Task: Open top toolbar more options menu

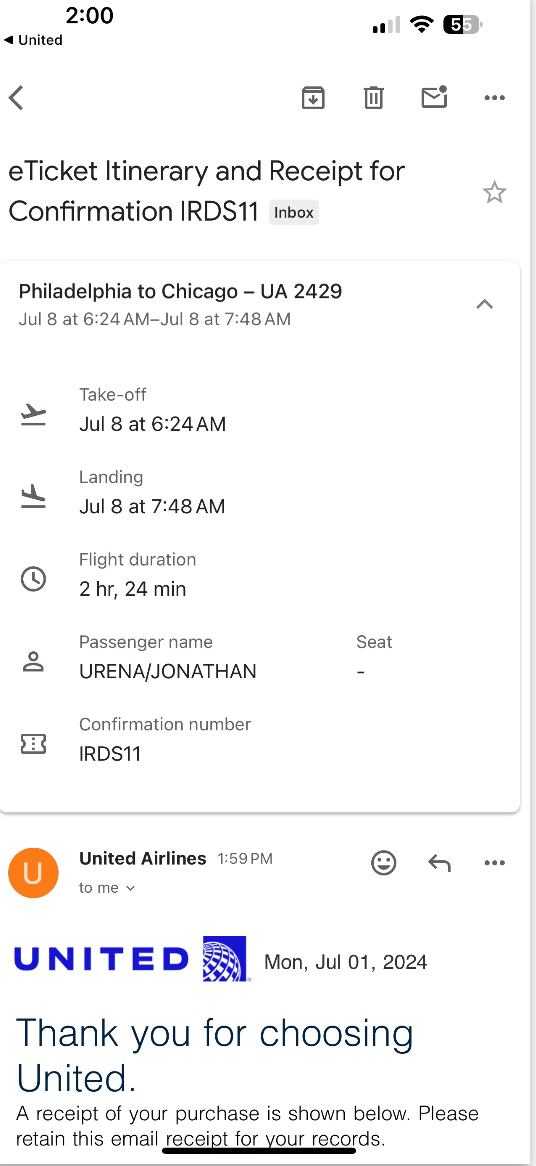Action: [494, 97]
